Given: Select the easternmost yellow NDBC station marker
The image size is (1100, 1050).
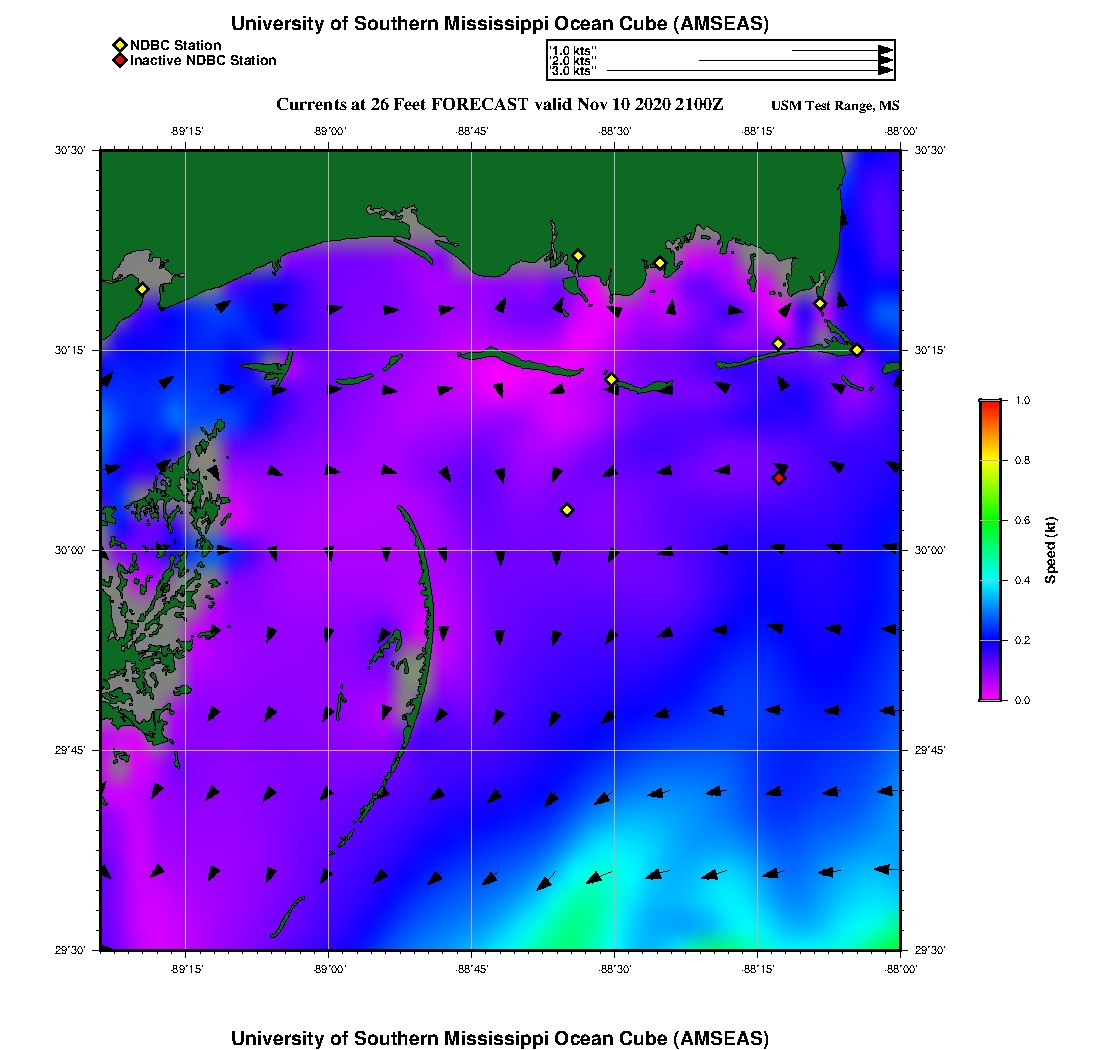Looking at the screenshot, I should click(x=857, y=349).
